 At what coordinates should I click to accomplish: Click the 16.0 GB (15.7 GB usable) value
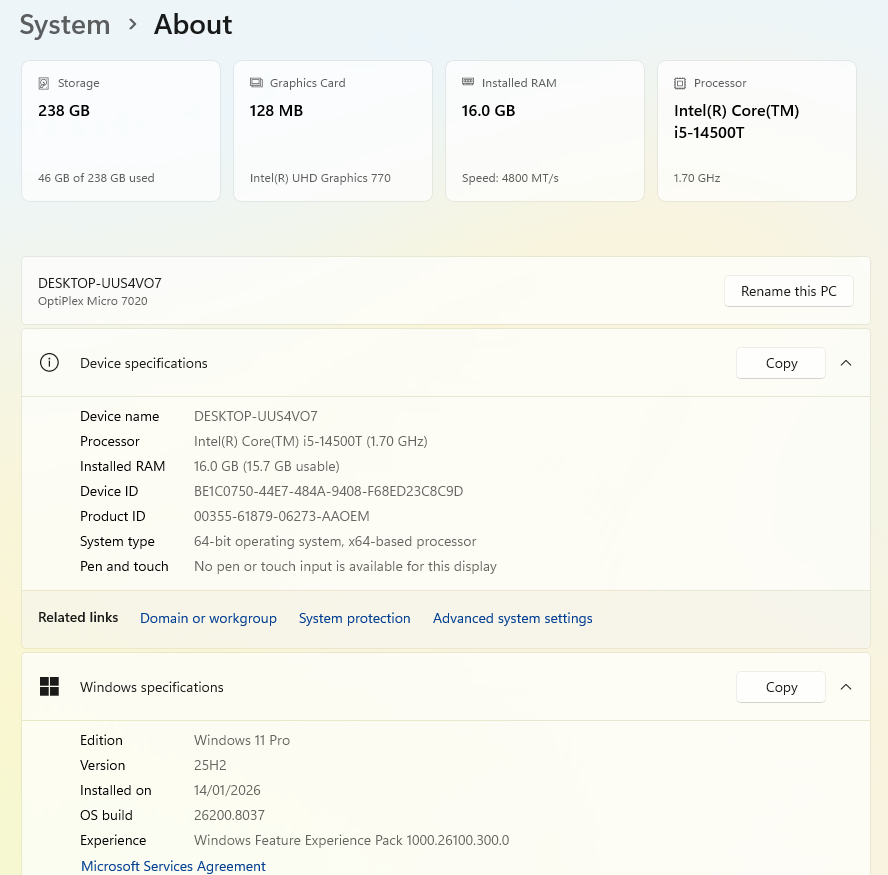click(x=267, y=466)
